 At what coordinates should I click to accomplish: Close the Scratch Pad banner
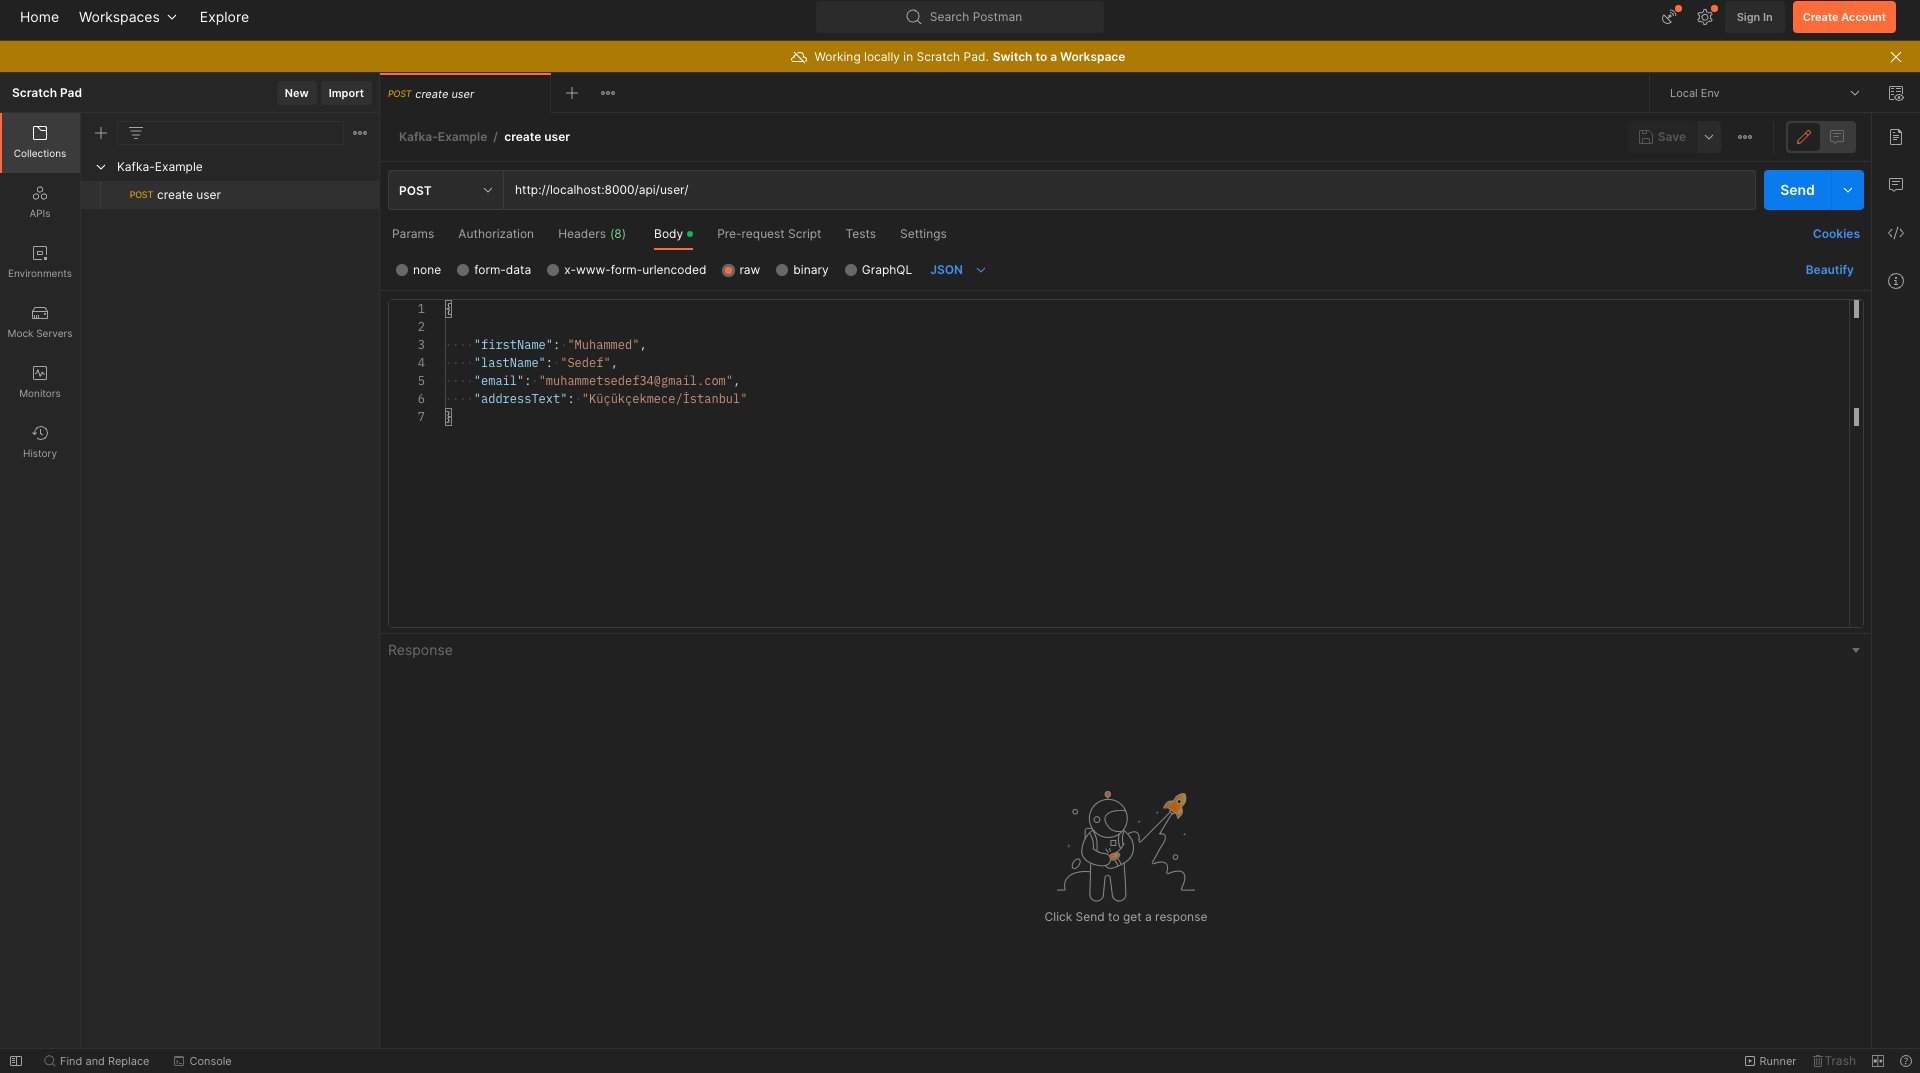(x=1896, y=57)
